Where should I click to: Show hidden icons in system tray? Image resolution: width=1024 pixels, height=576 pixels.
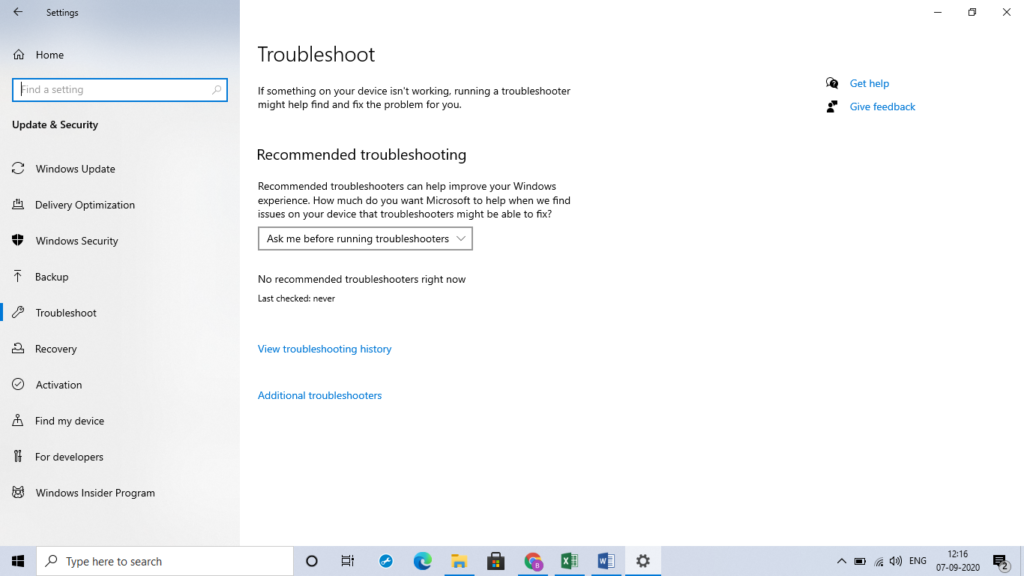(841, 561)
